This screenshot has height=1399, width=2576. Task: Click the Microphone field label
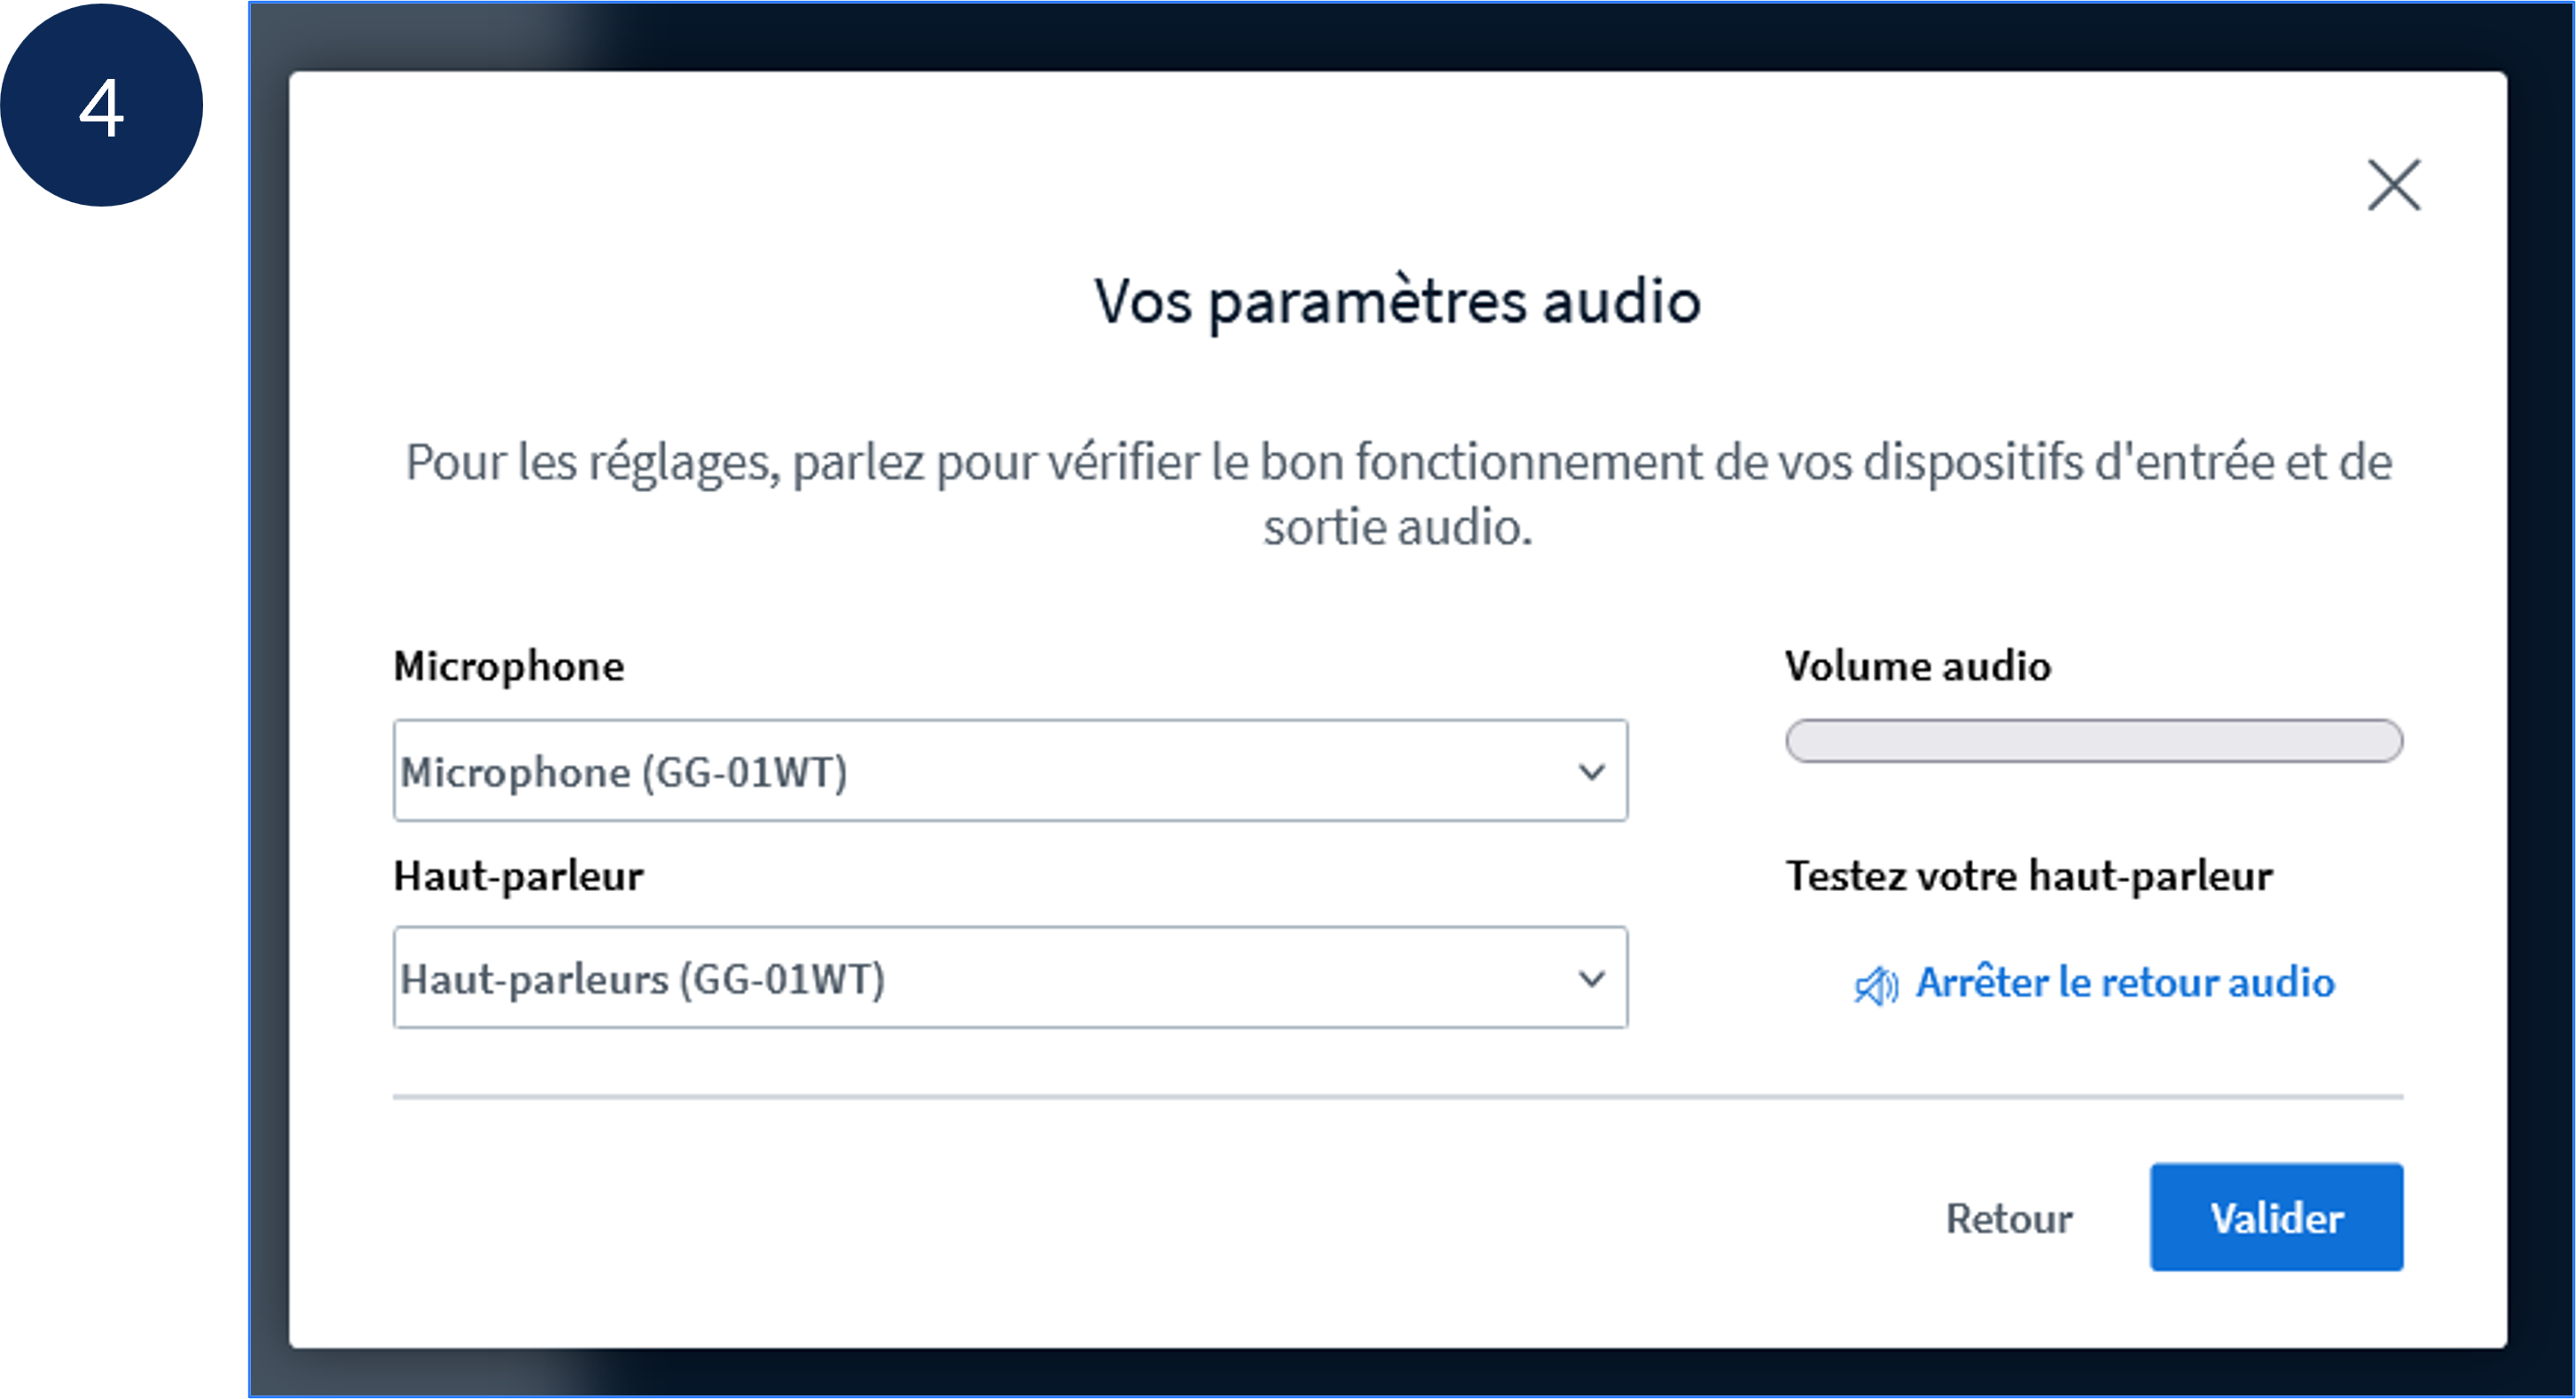[x=508, y=666]
